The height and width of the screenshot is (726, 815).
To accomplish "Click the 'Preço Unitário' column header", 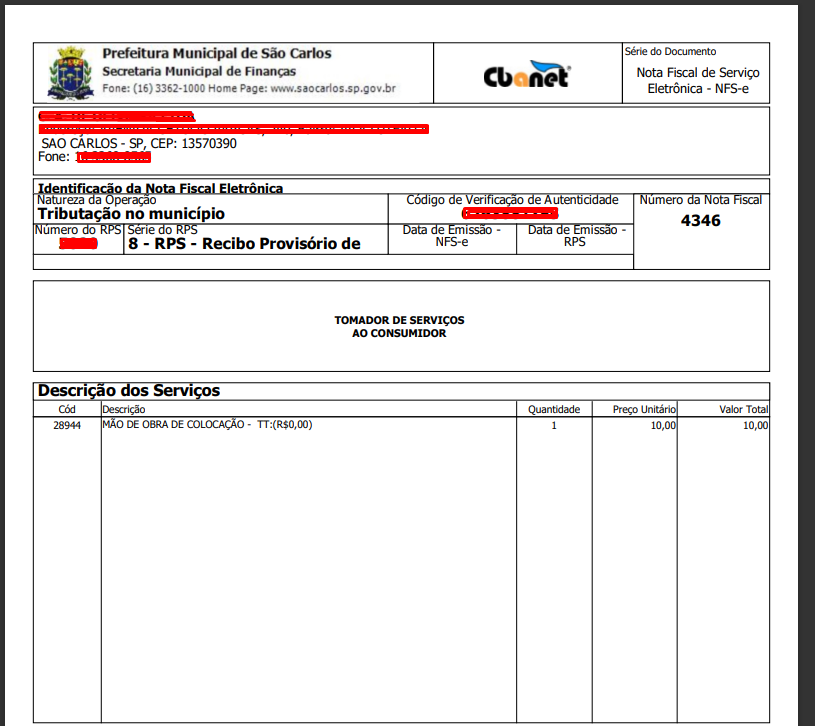I will click(644, 410).
